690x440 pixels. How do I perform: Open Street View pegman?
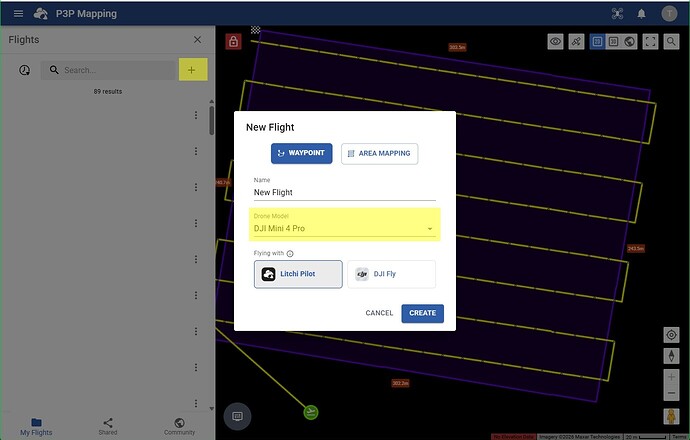pyautogui.click(x=671, y=416)
